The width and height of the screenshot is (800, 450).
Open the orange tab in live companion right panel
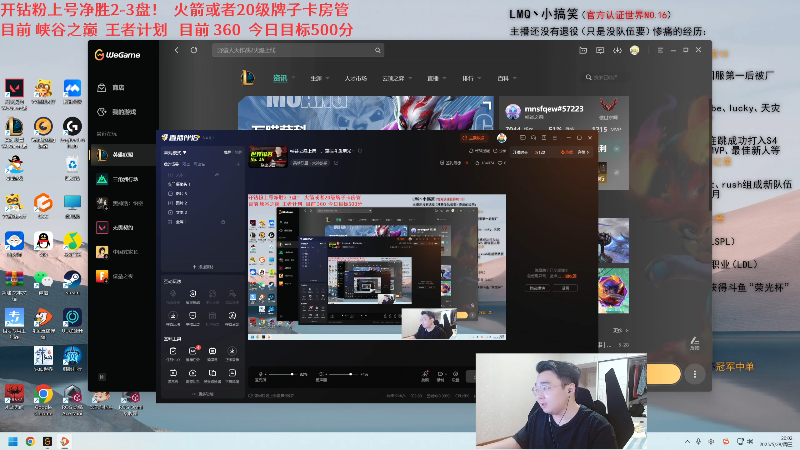pos(567,152)
